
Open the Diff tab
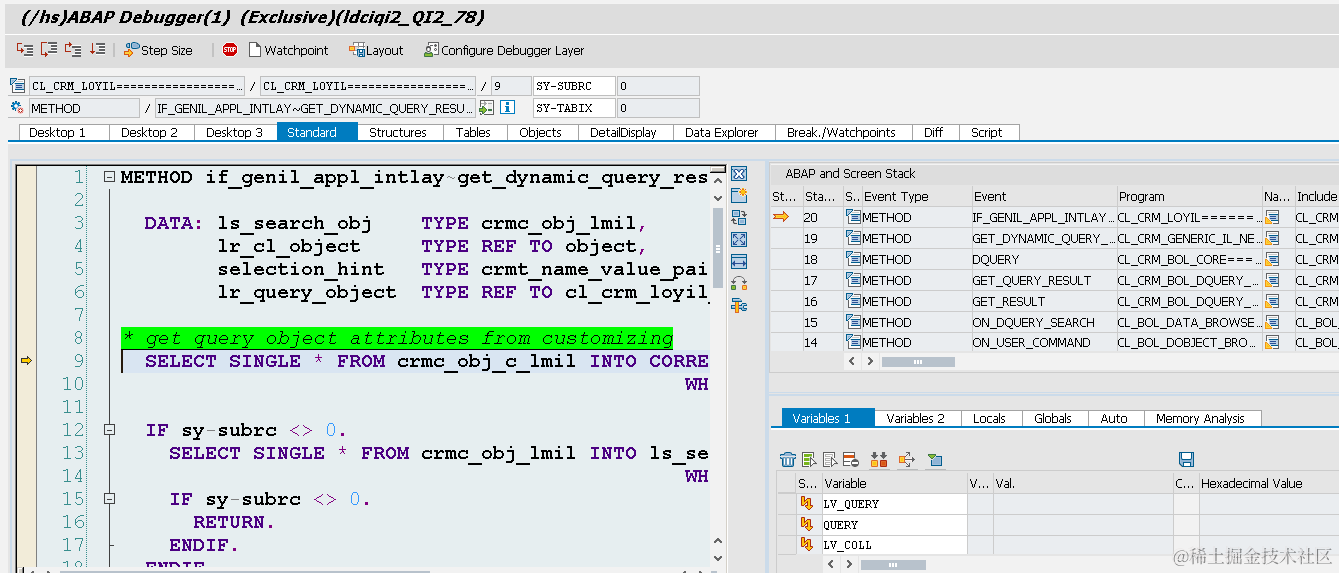934,132
